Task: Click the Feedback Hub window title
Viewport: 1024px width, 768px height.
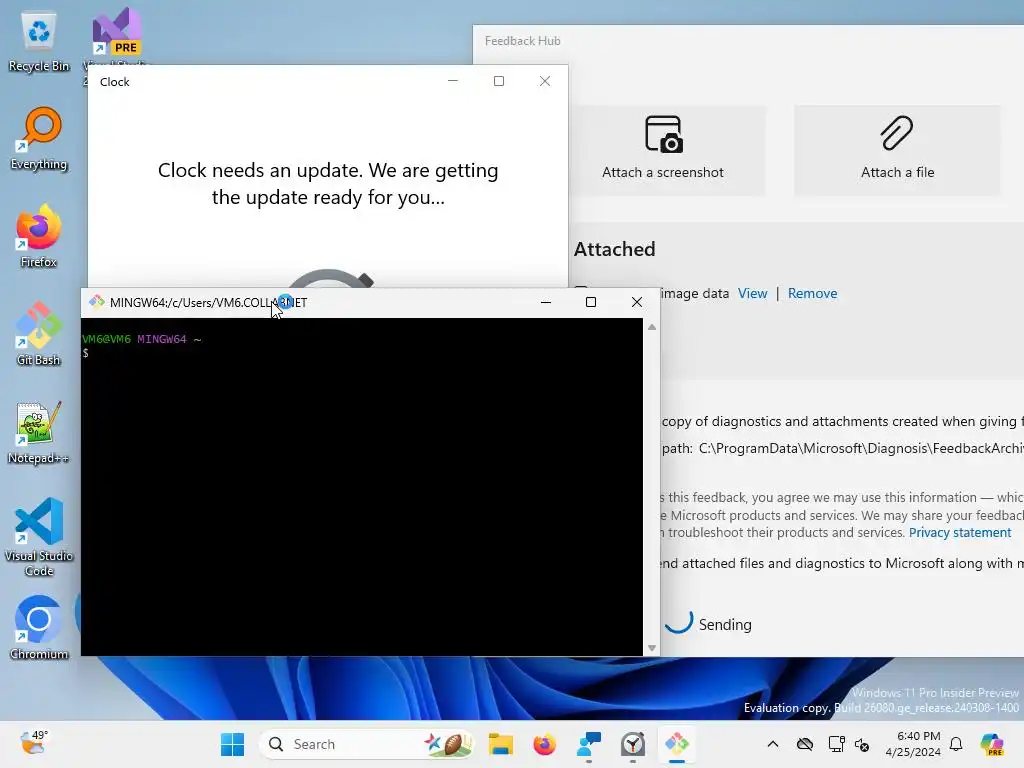Action: tap(522, 40)
